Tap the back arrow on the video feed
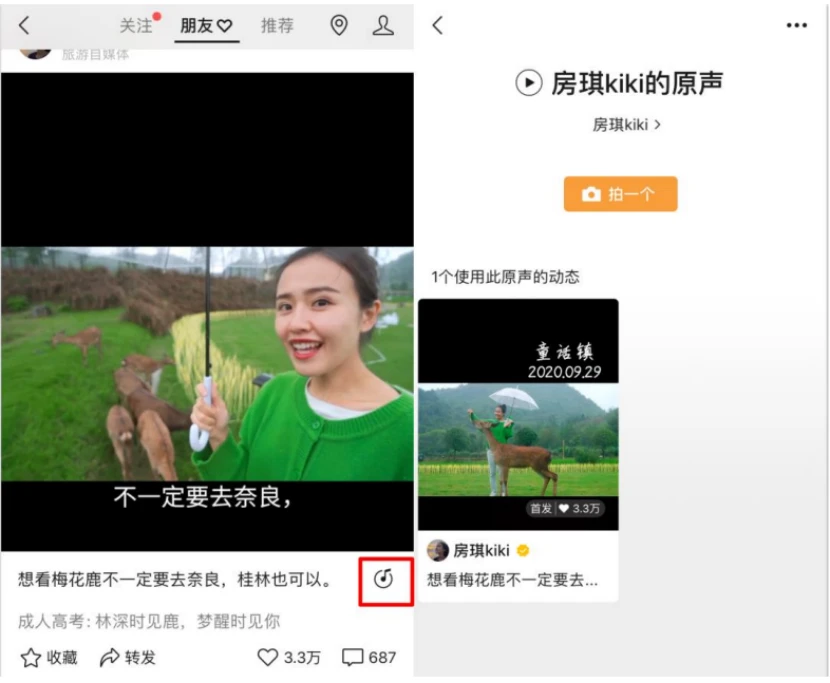Image resolution: width=830 pixels, height=683 pixels. [x=24, y=26]
